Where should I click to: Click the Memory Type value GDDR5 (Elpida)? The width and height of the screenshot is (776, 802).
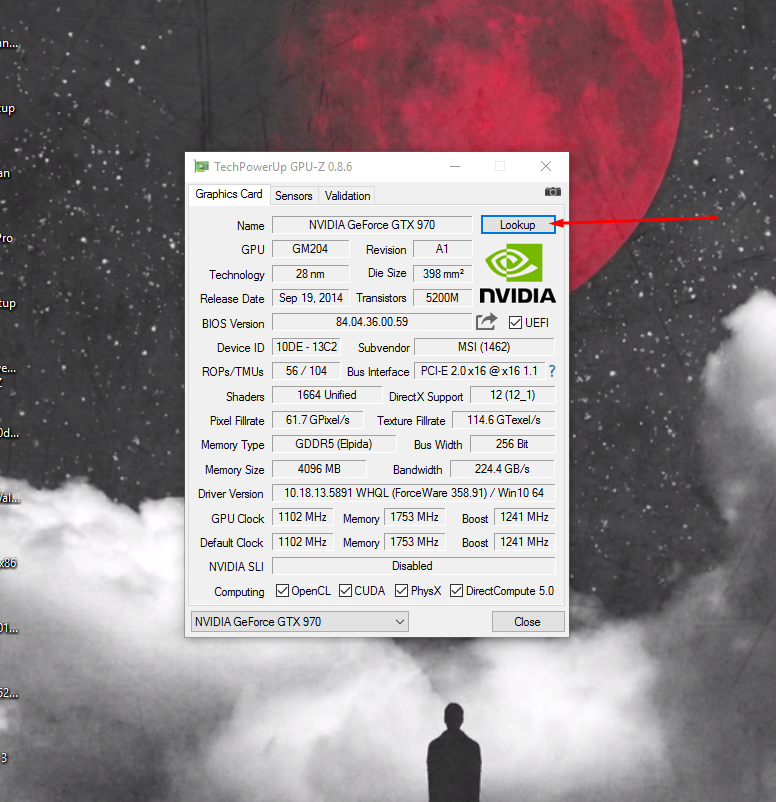(334, 444)
